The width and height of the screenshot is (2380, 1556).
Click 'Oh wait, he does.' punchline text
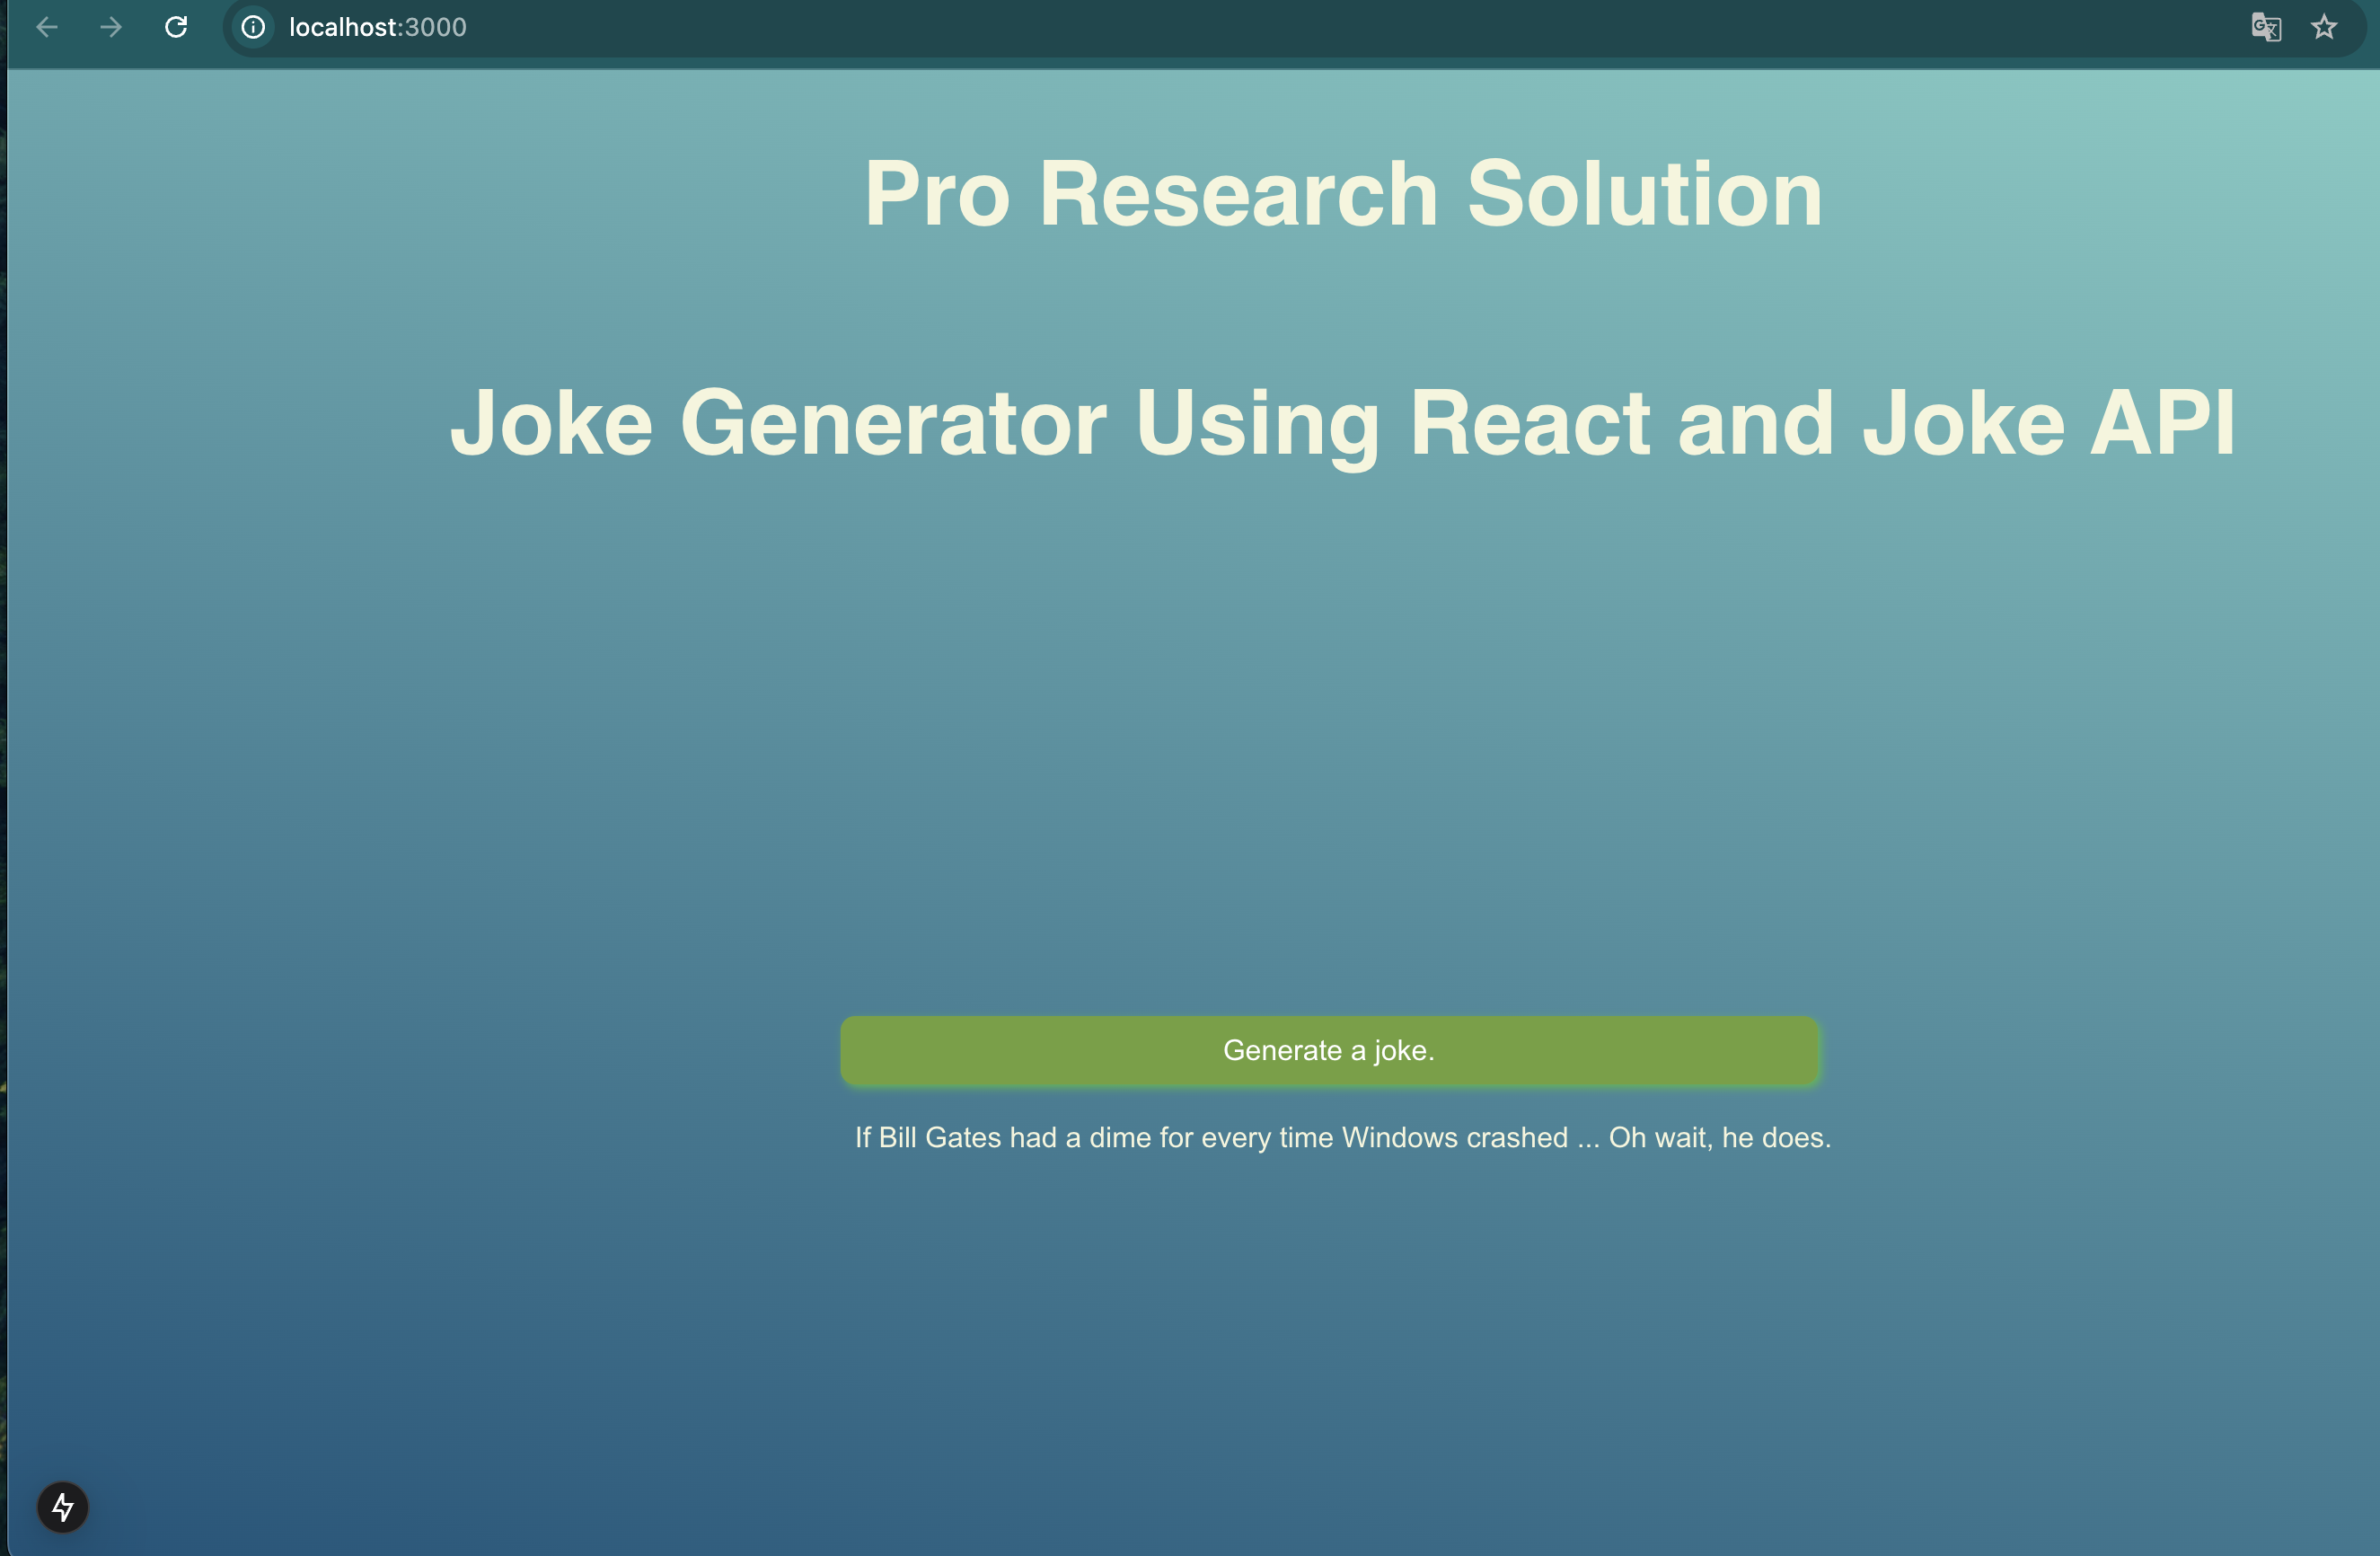coord(1719,1138)
